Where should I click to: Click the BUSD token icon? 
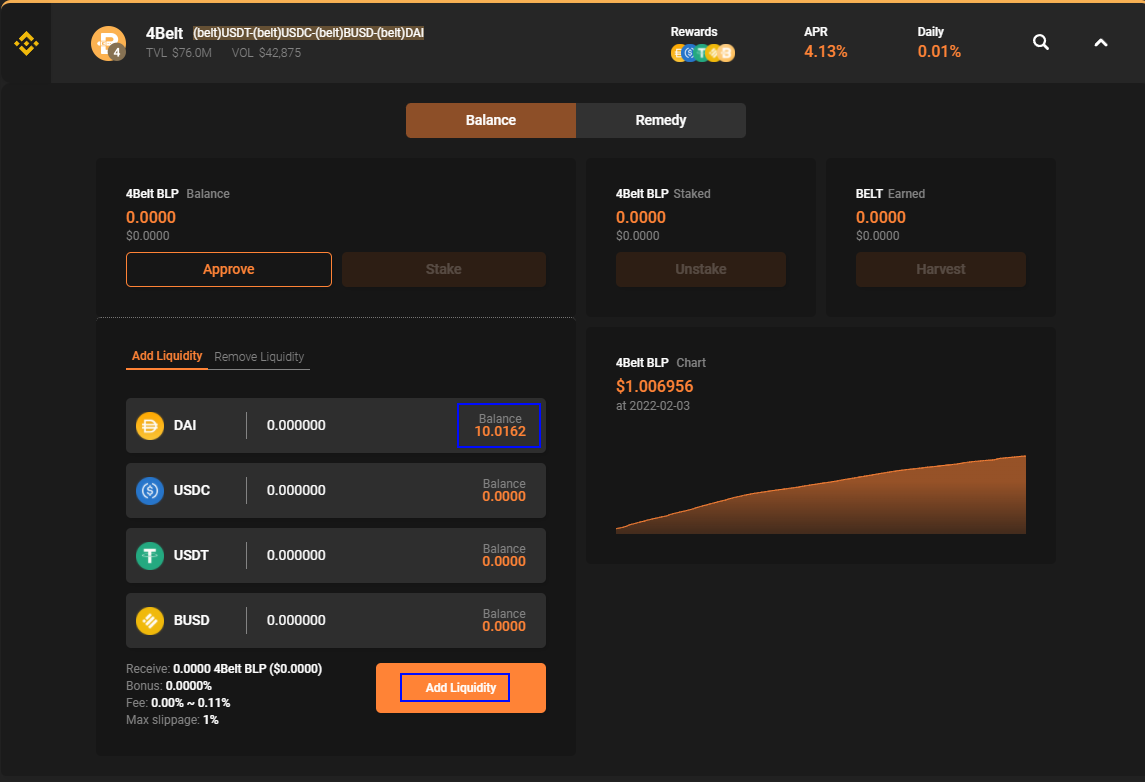click(150, 621)
